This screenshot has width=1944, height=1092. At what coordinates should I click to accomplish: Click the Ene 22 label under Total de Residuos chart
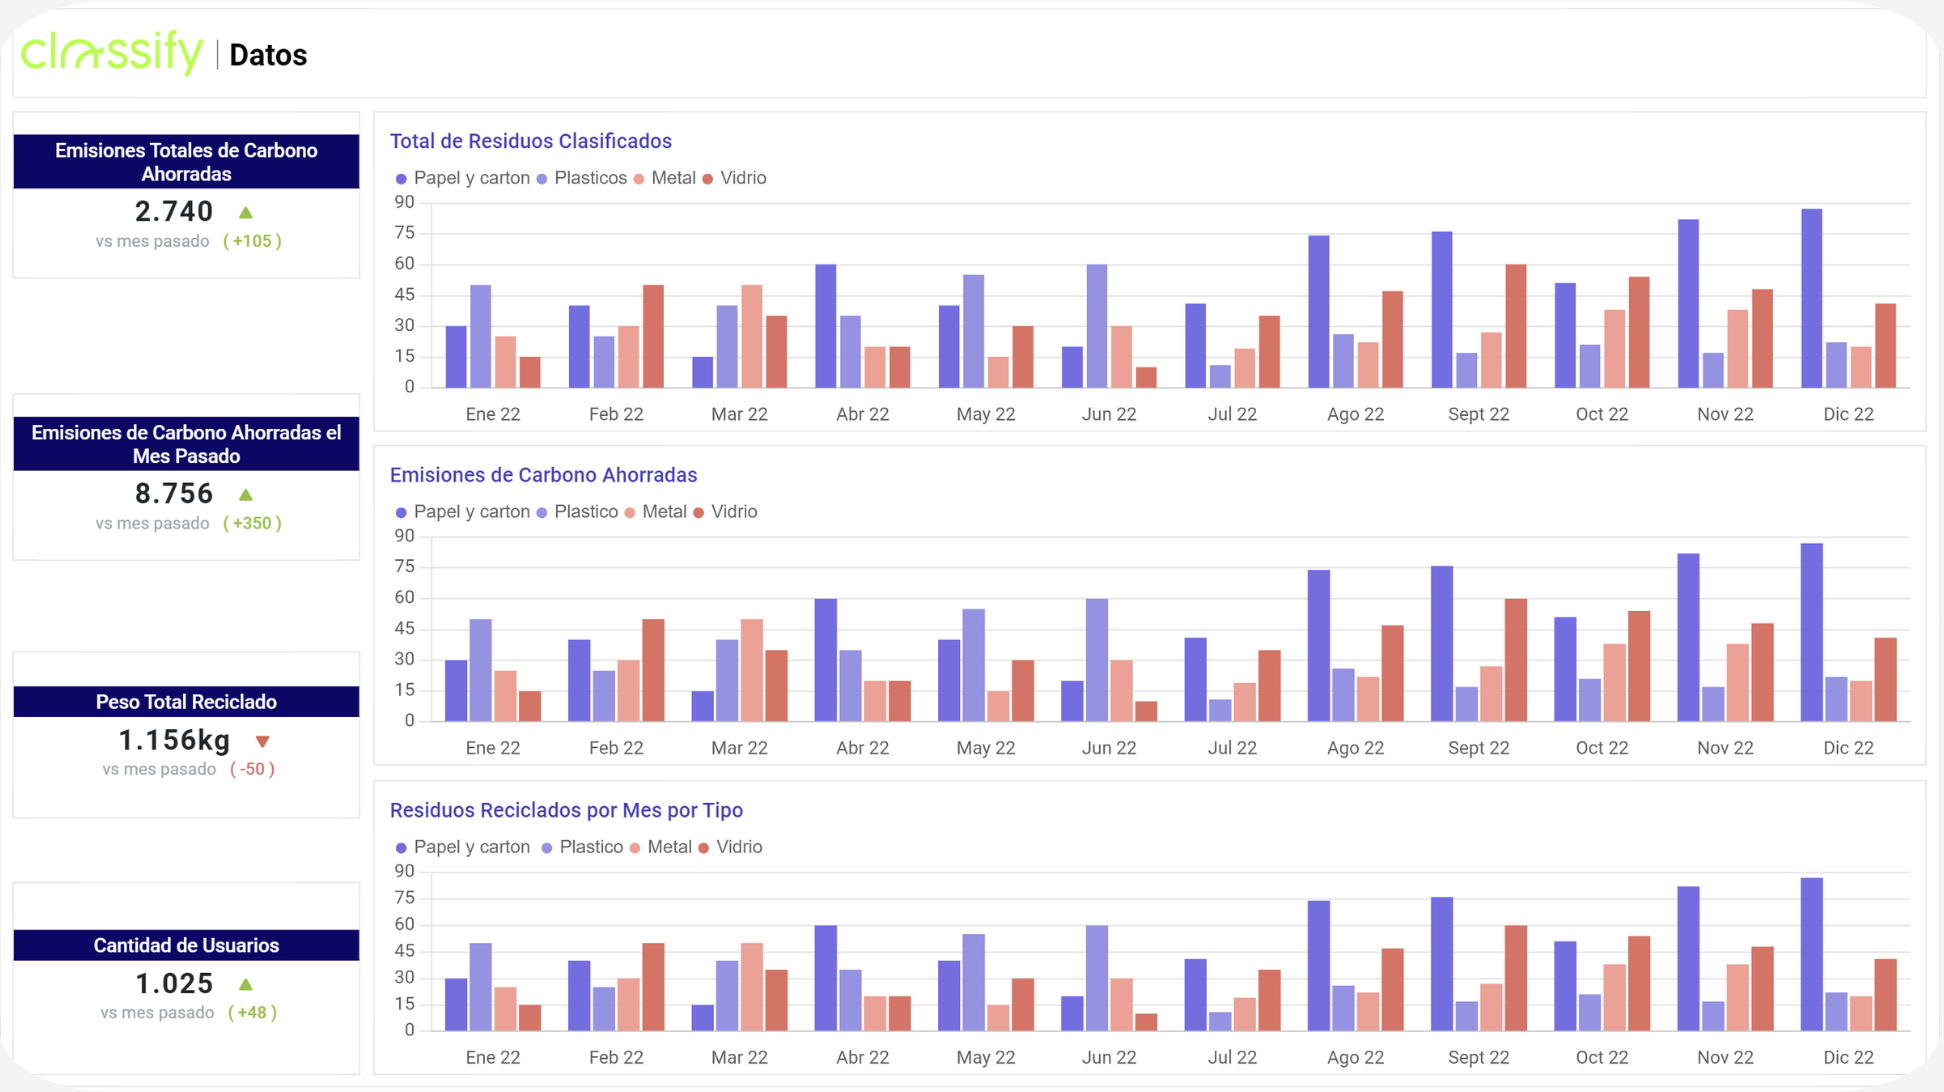click(x=493, y=414)
